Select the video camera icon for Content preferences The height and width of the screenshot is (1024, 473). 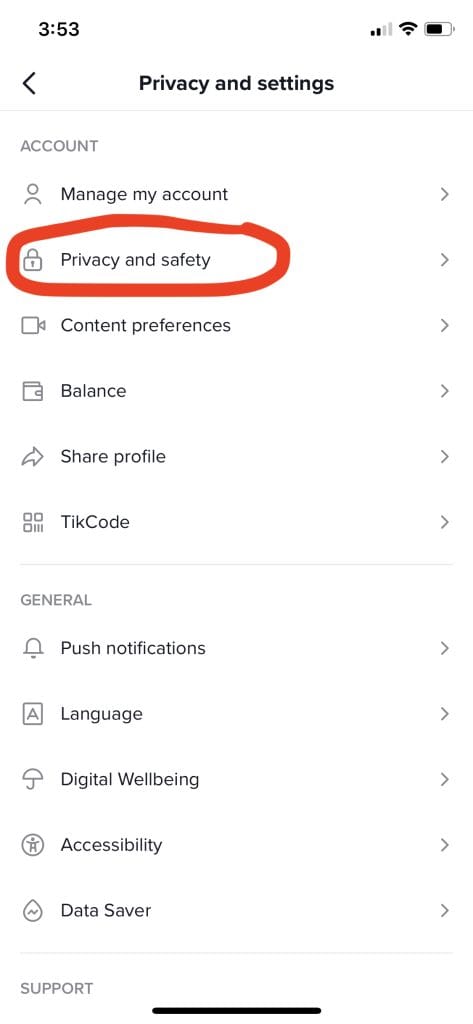click(33, 325)
